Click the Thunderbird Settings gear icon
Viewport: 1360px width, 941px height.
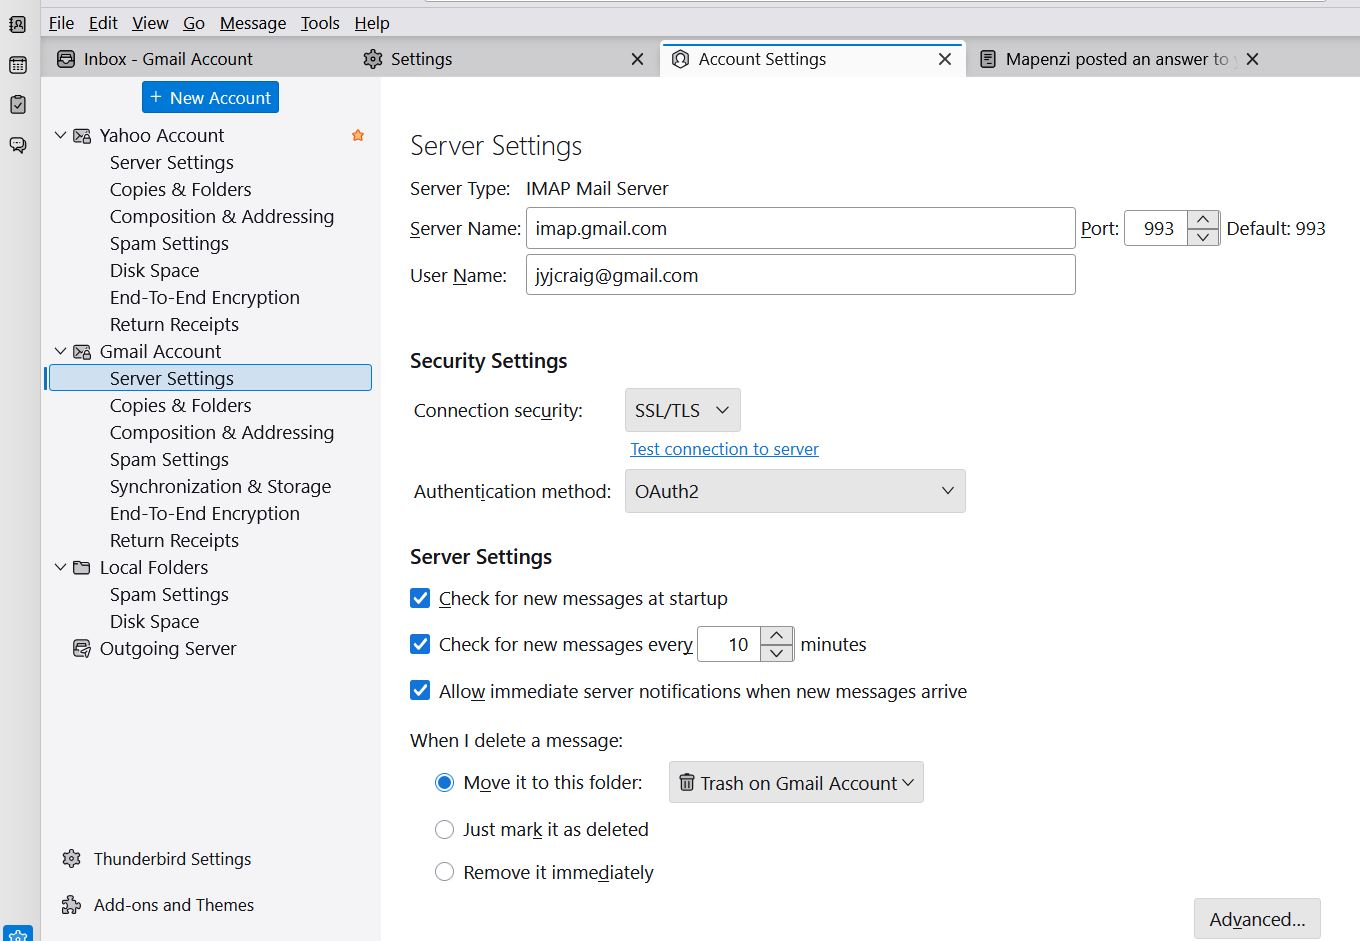[x=71, y=859]
